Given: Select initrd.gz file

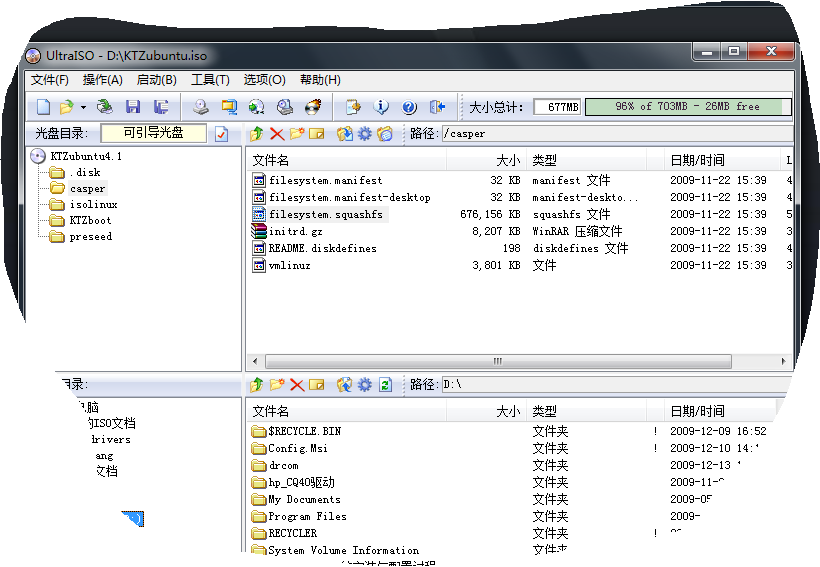Looking at the screenshot, I should [x=295, y=231].
